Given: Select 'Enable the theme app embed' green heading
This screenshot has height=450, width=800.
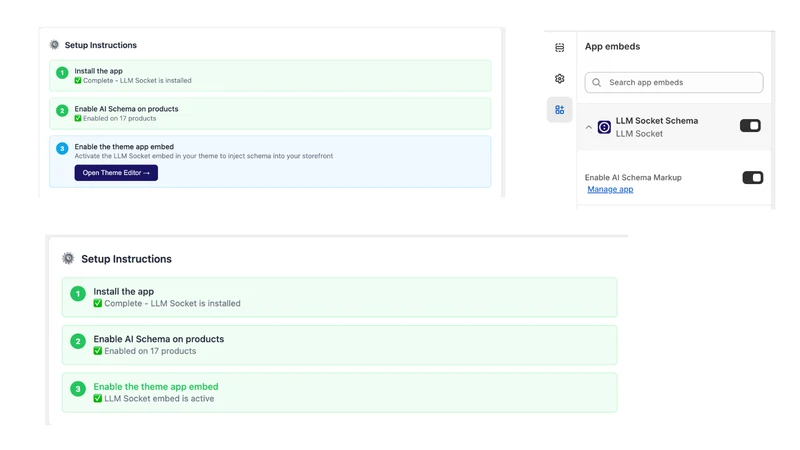Looking at the screenshot, I should point(156,387).
